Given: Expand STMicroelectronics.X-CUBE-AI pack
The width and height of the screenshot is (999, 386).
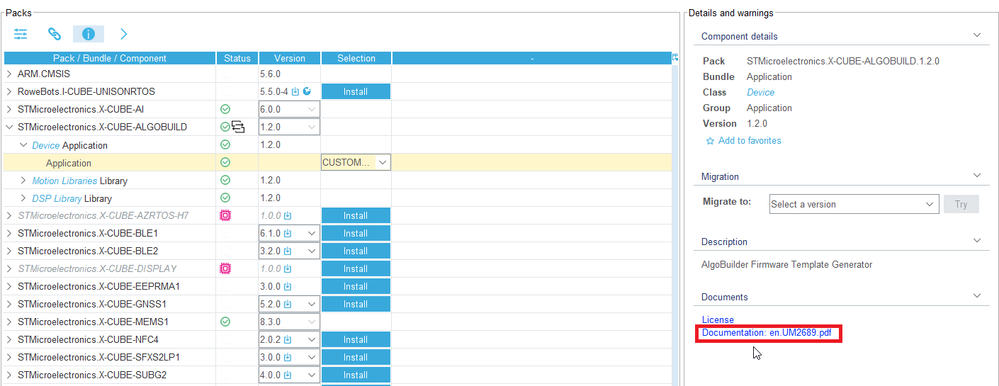Looking at the screenshot, I should pos(9,110).
